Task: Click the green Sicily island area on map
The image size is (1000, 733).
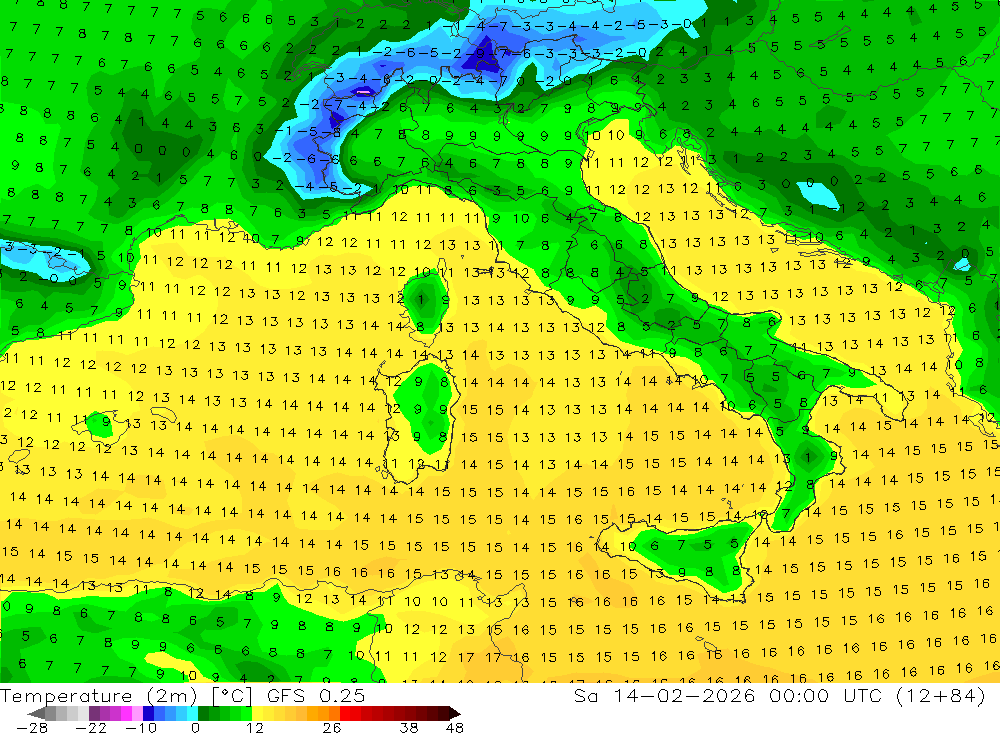Action: point(698,554)
